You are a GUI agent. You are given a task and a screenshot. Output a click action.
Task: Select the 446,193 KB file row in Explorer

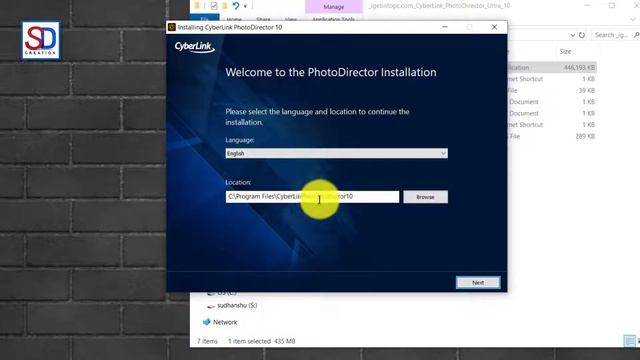(x=552, y=67)
